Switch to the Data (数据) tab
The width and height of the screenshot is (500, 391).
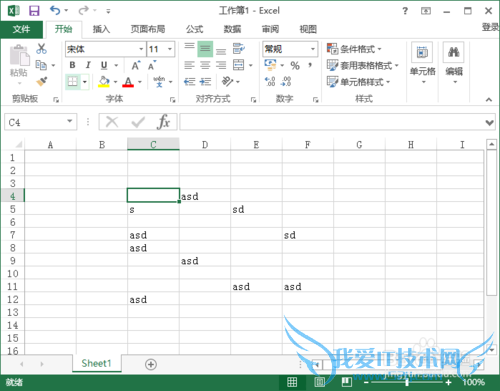point(232,29)
